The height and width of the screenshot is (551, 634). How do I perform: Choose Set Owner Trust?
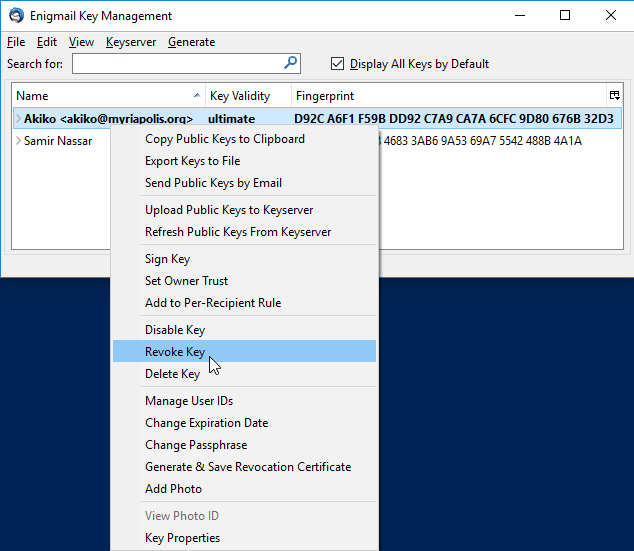(244, 281)
